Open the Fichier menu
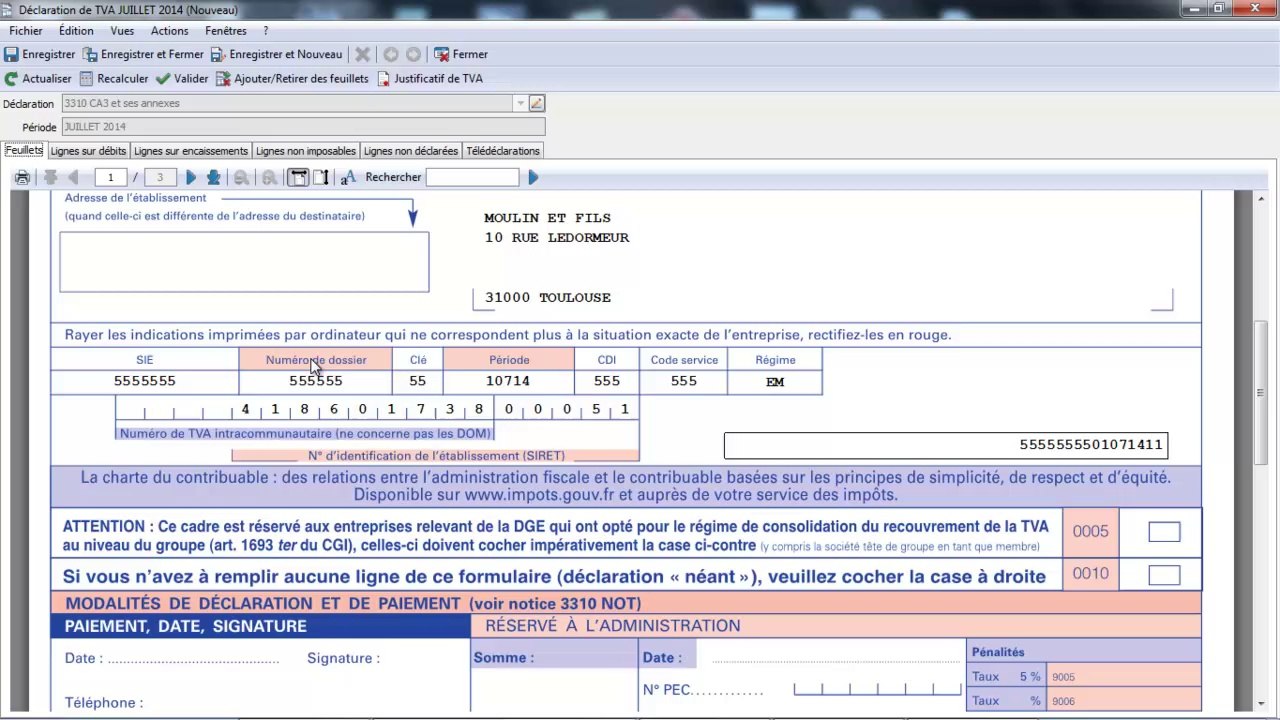 [26, 31]
